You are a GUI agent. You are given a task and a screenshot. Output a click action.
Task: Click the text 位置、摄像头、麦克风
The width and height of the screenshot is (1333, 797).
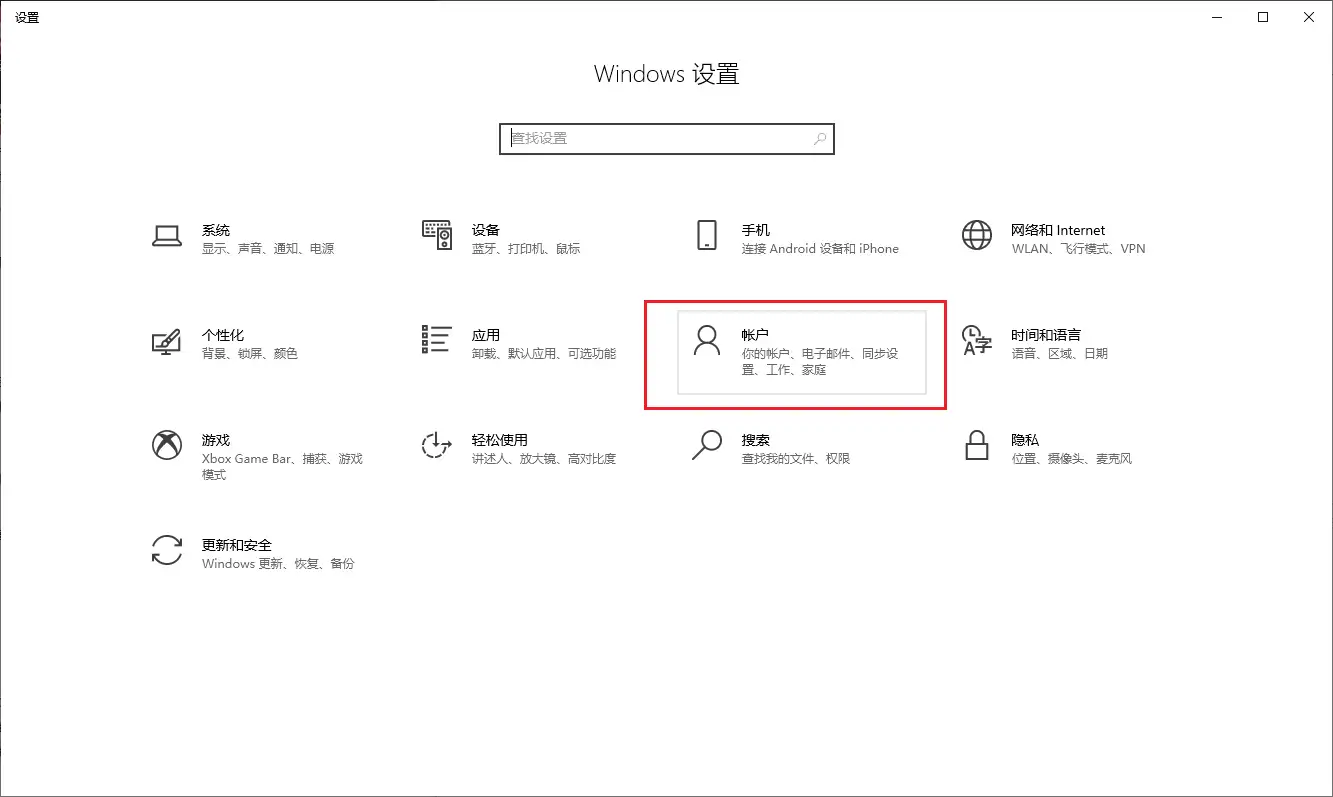point(1071,459)
